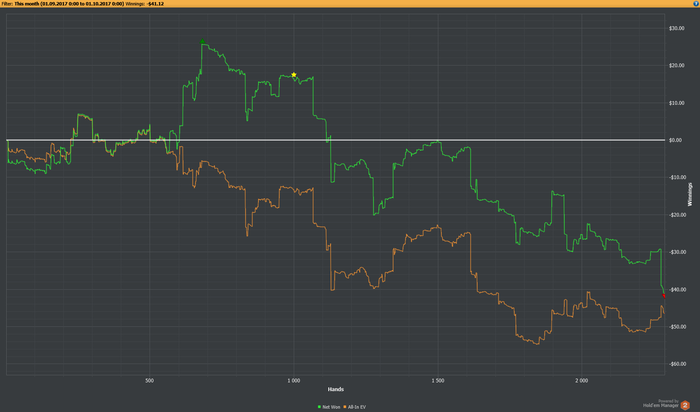Click the '-$10.00' y-axis label
The image size is (700, 412).
tap(677, 178)
